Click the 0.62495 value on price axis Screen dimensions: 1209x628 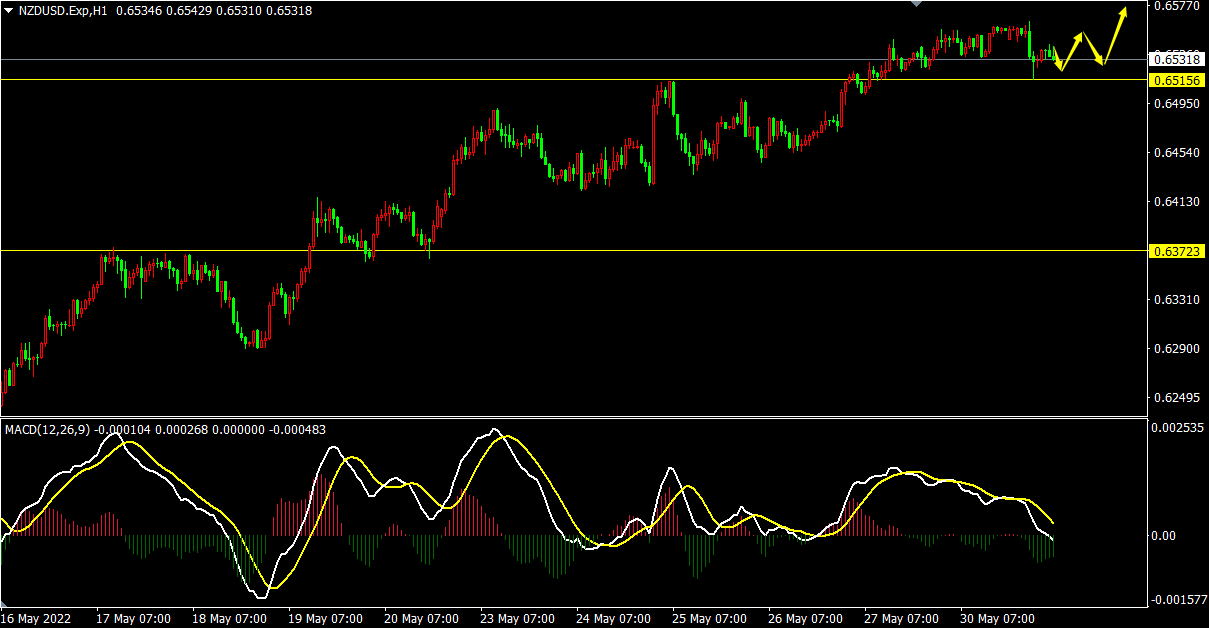pos(1175,398)
